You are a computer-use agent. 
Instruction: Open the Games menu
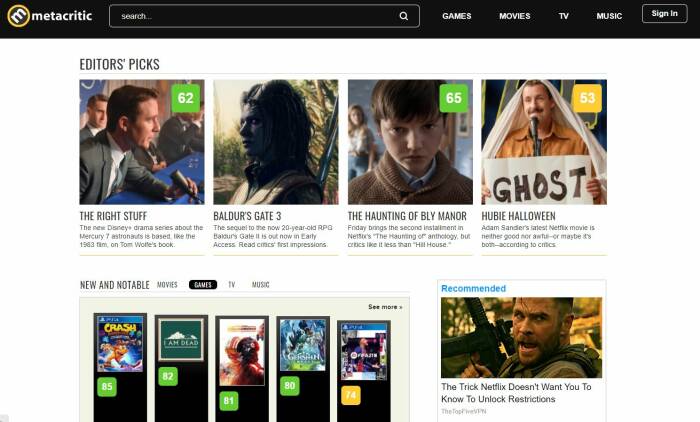coord(457,16)
